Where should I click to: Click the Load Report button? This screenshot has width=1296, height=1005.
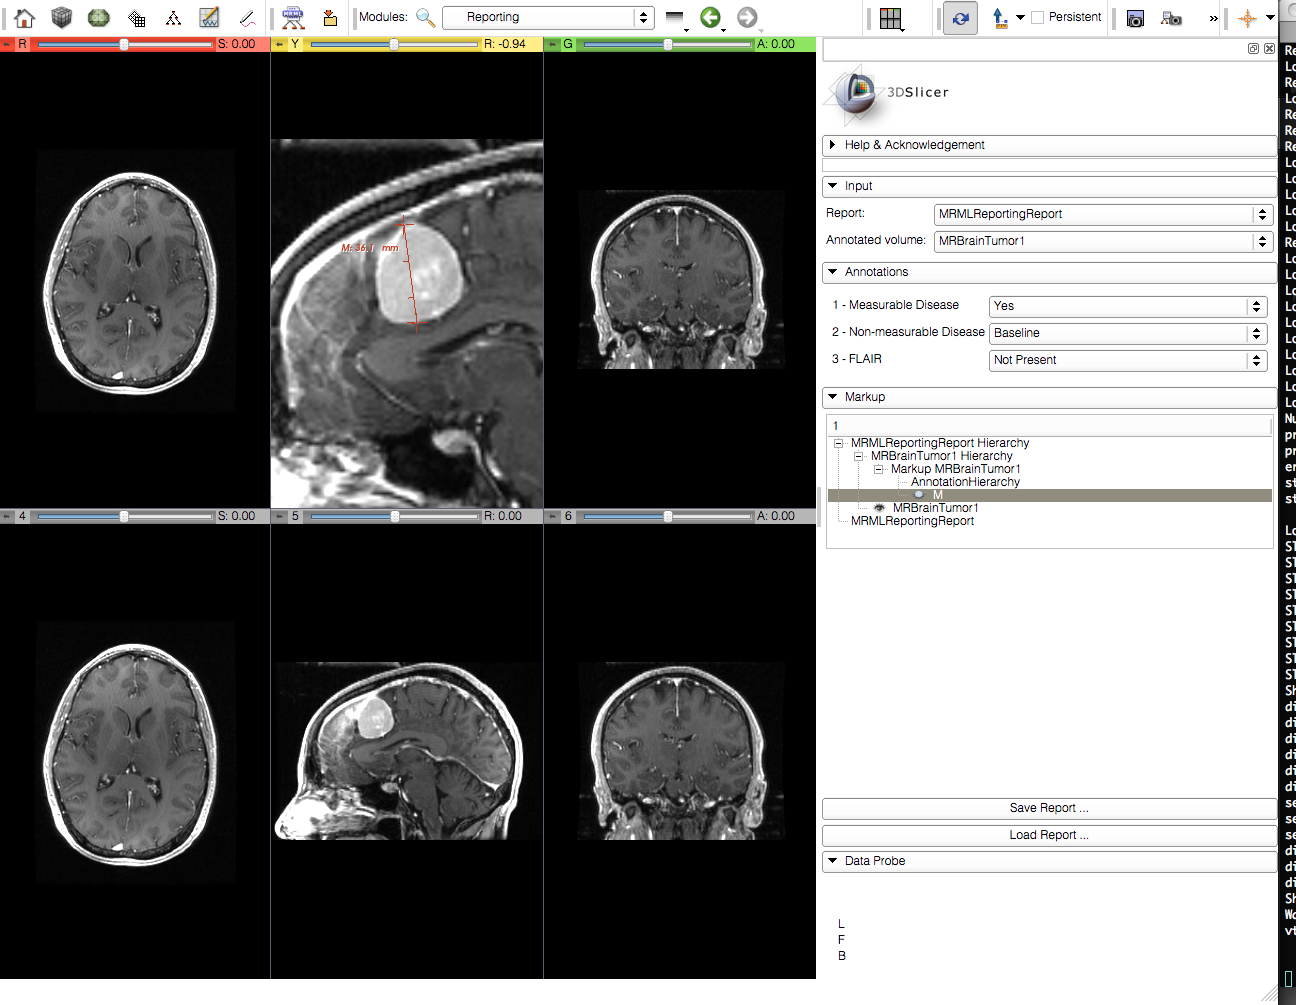1048,835
